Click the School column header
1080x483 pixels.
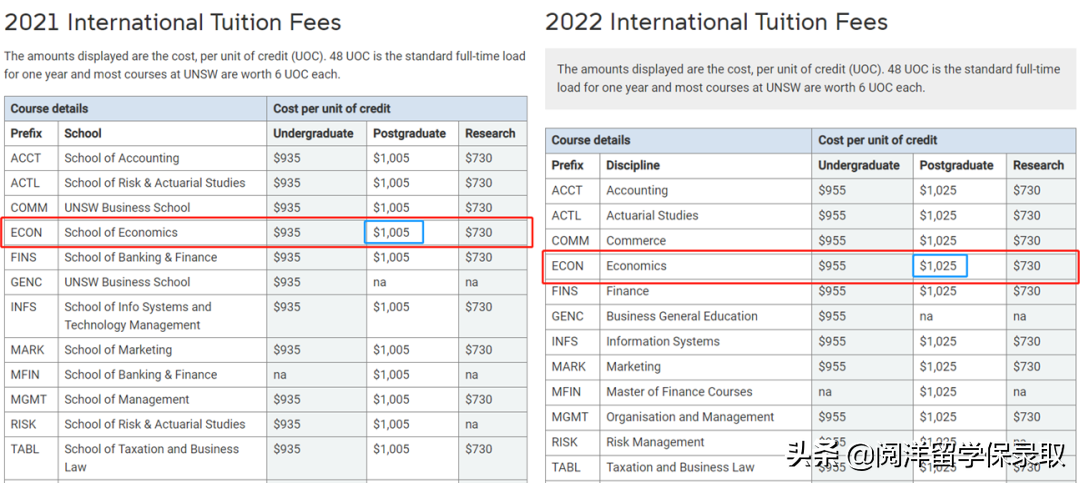83,133
